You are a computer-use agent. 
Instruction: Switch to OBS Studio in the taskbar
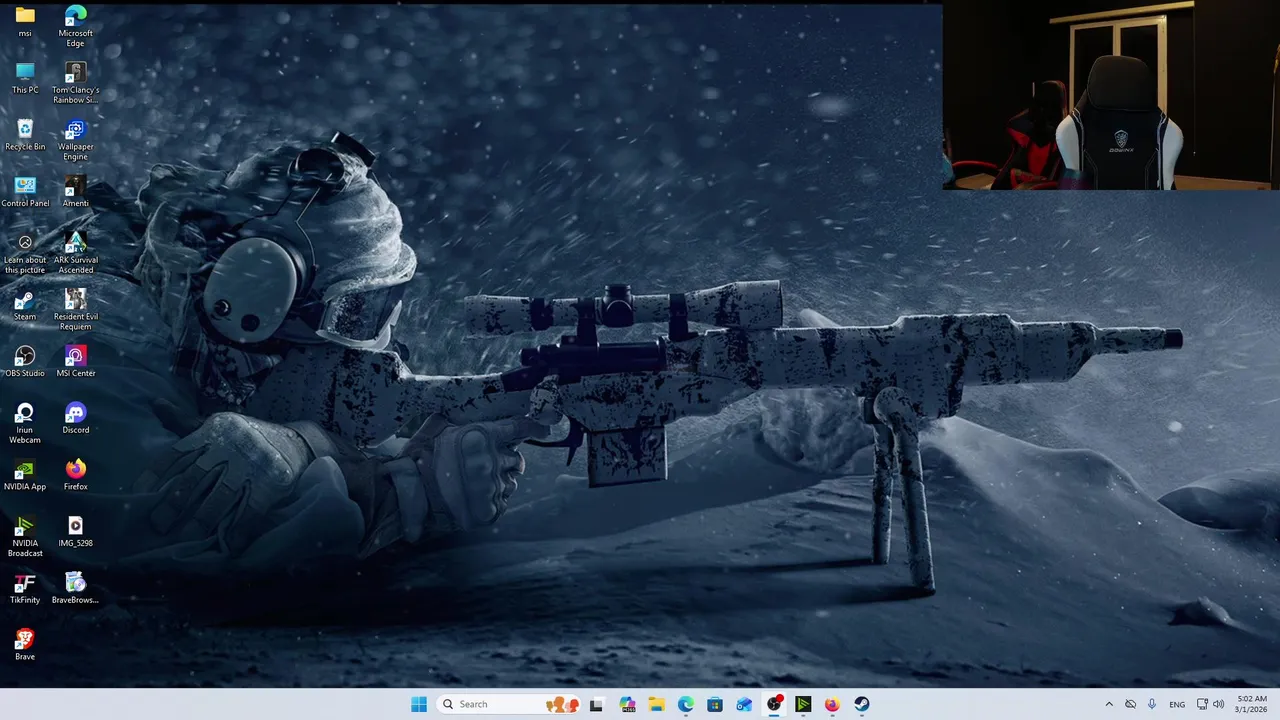[x=774, y=704]
